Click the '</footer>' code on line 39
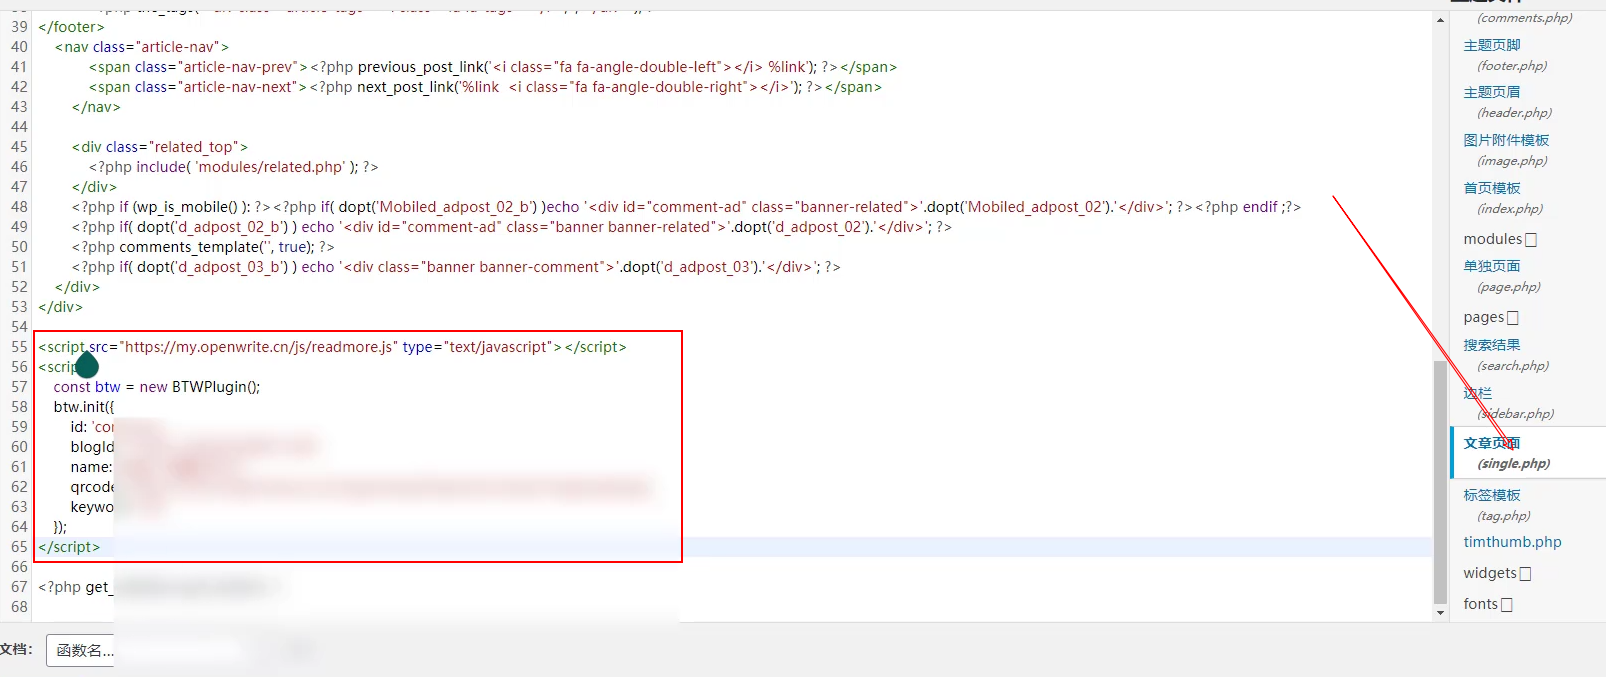Image resolution: width=1606 pixels, height=677 pixels. 71,27
